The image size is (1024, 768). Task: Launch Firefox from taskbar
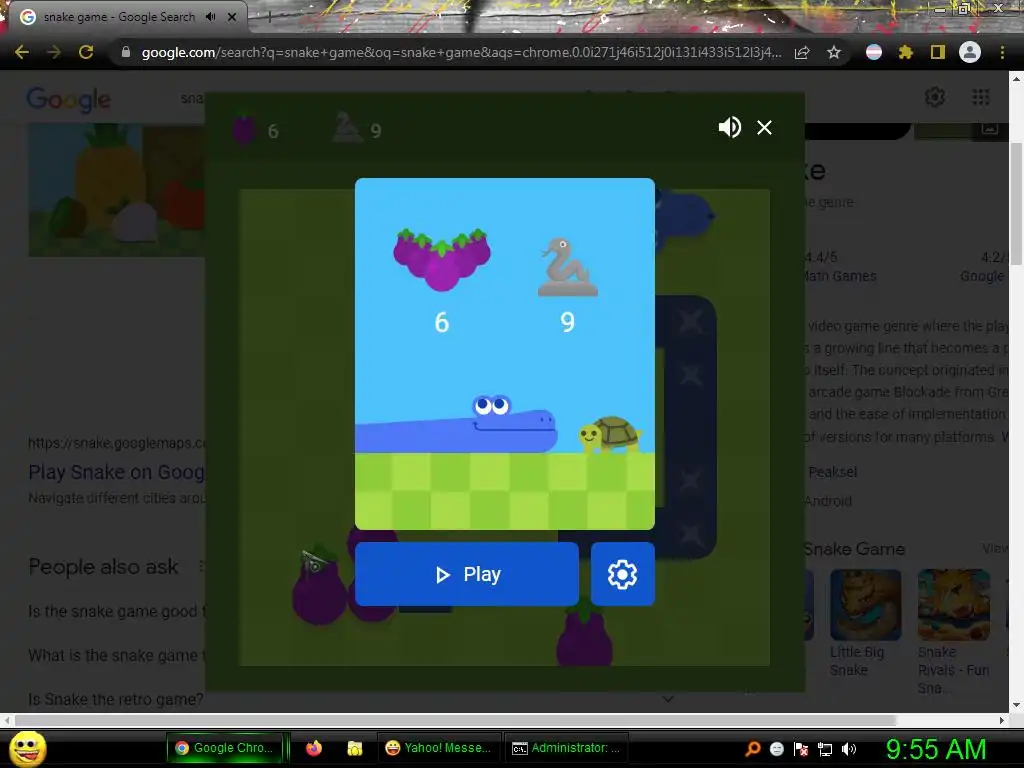pyautogui.click(x=314, y=748)
